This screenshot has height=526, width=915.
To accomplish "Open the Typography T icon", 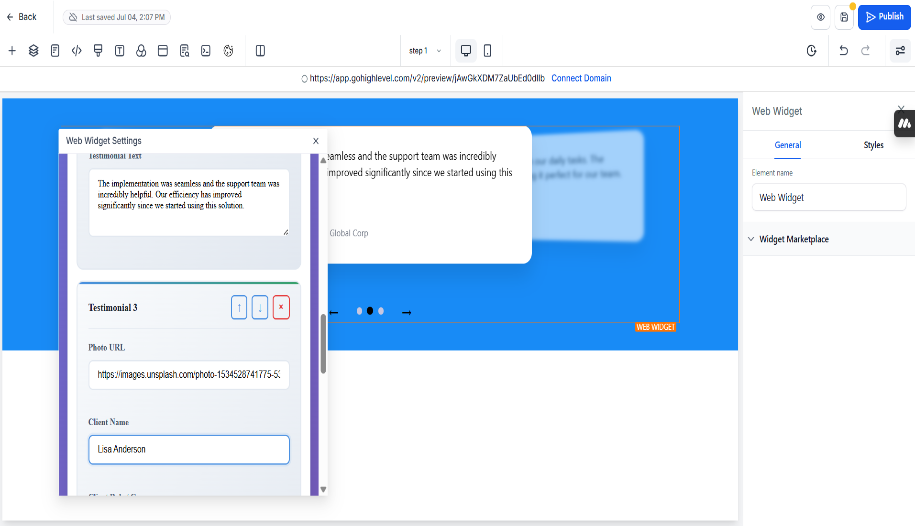I will 120,51.
